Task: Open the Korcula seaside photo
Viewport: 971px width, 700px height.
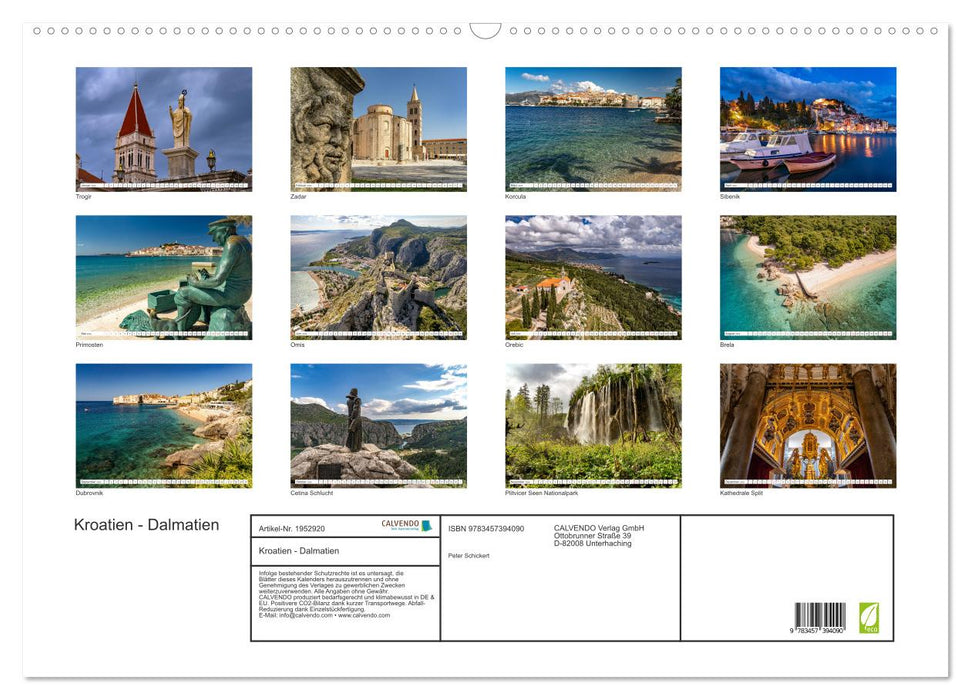Action: click(x=593, y=128)
